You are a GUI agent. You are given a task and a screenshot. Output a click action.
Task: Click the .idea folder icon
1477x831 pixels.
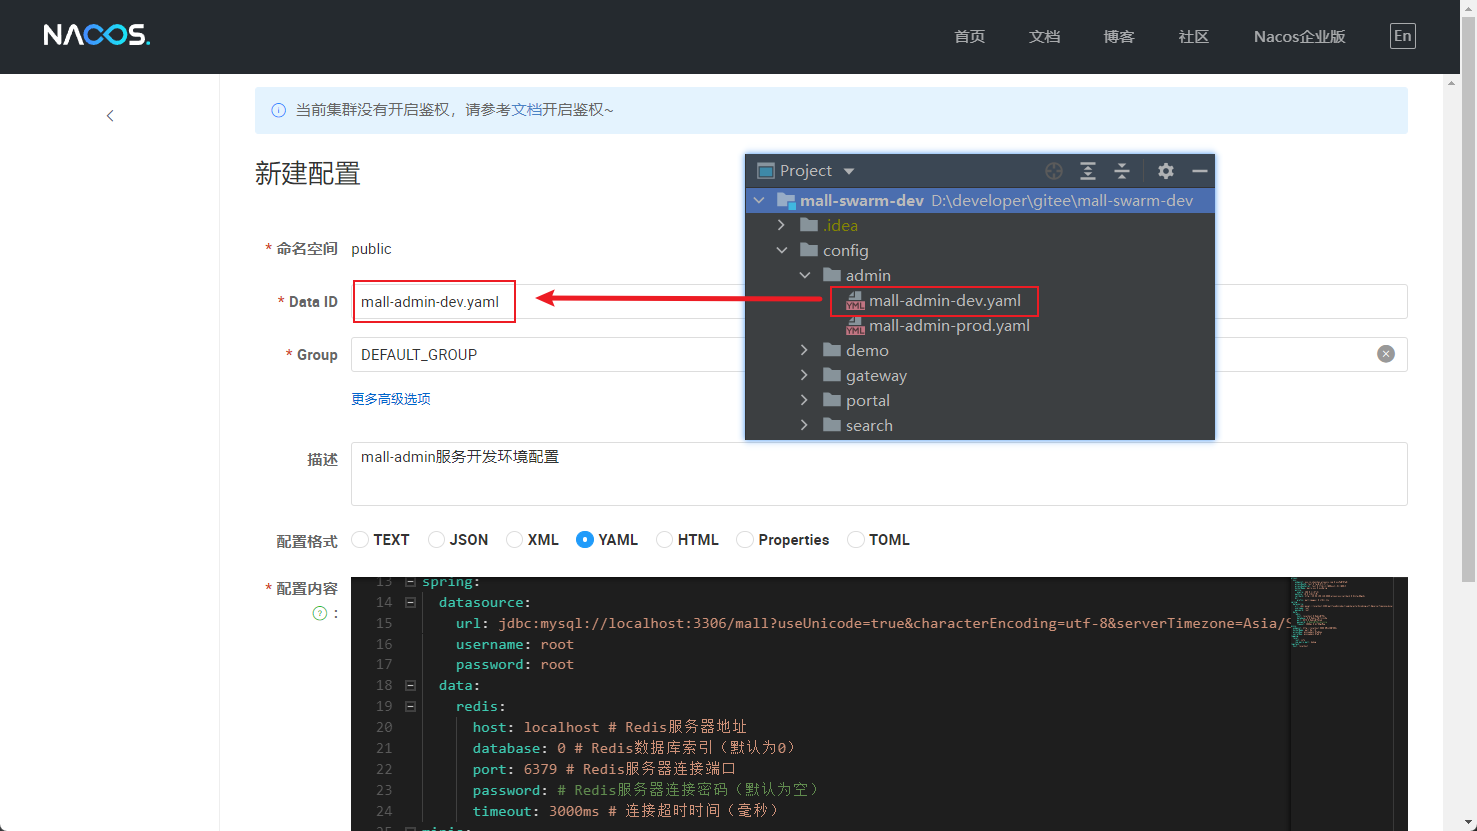tap(809, 226)
